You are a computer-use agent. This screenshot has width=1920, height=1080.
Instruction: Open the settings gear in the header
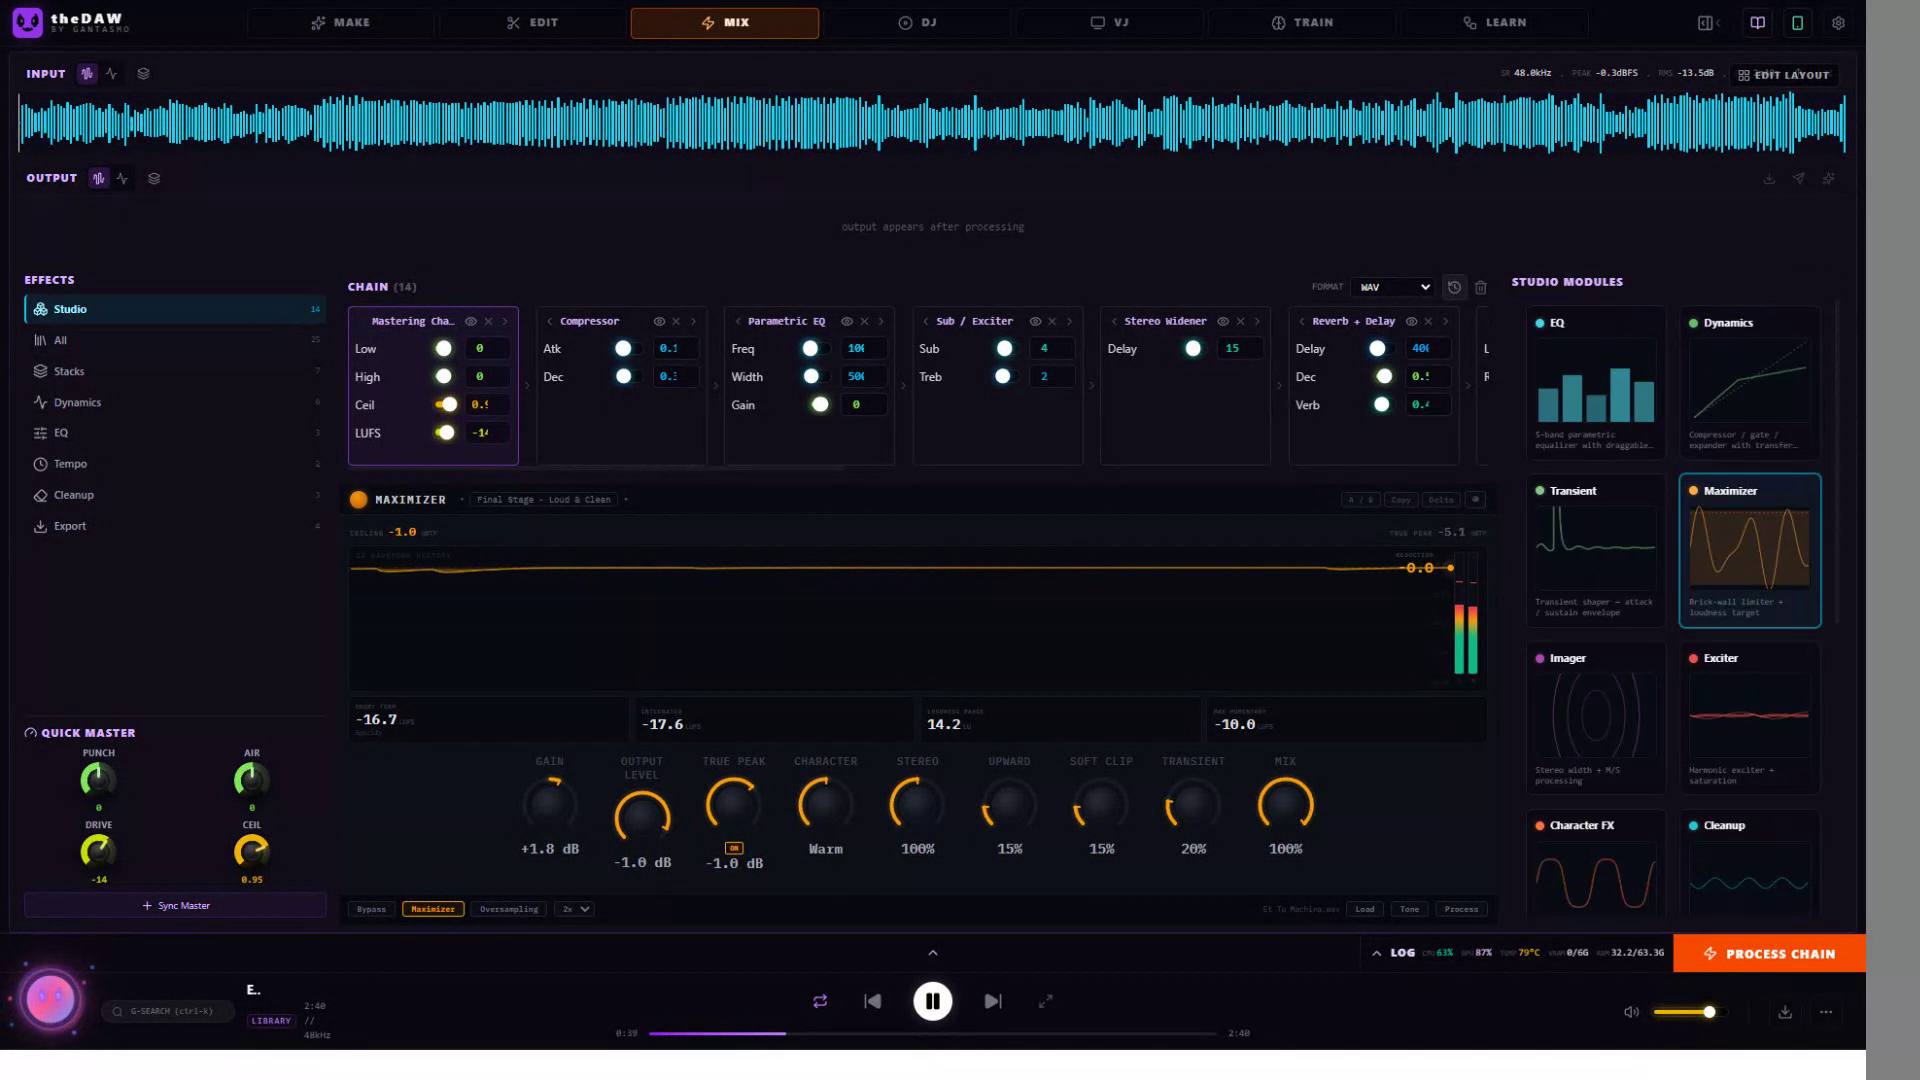[x=1838, y=23]
